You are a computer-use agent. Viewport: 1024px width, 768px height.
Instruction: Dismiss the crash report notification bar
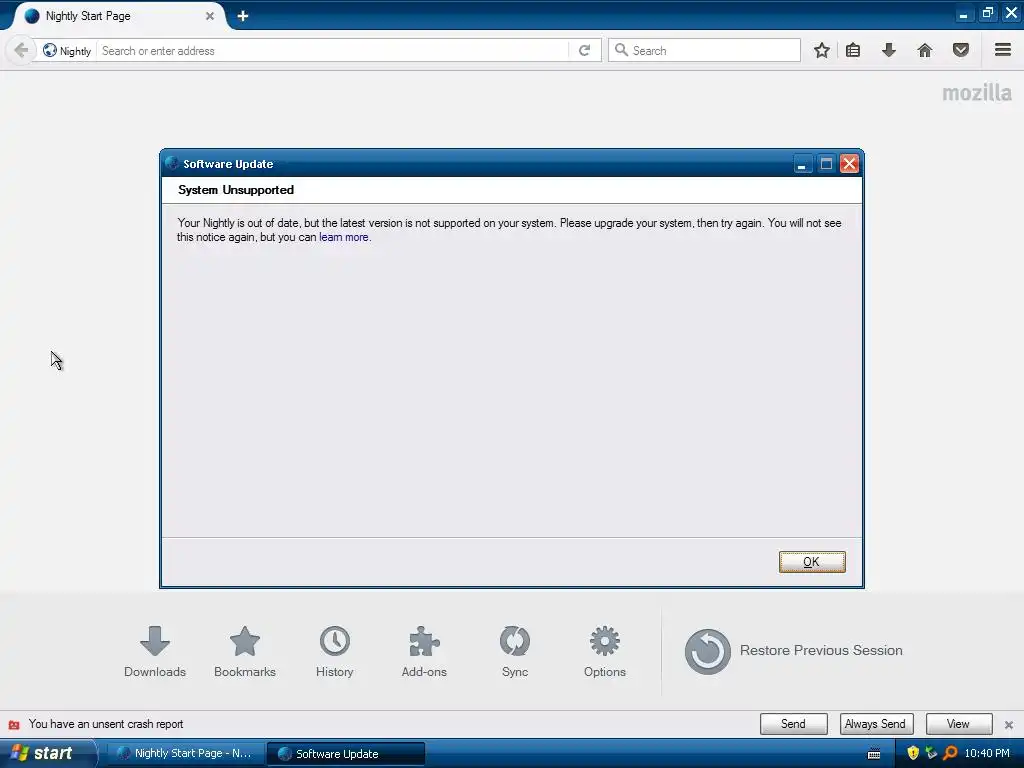click(1009, 725)
